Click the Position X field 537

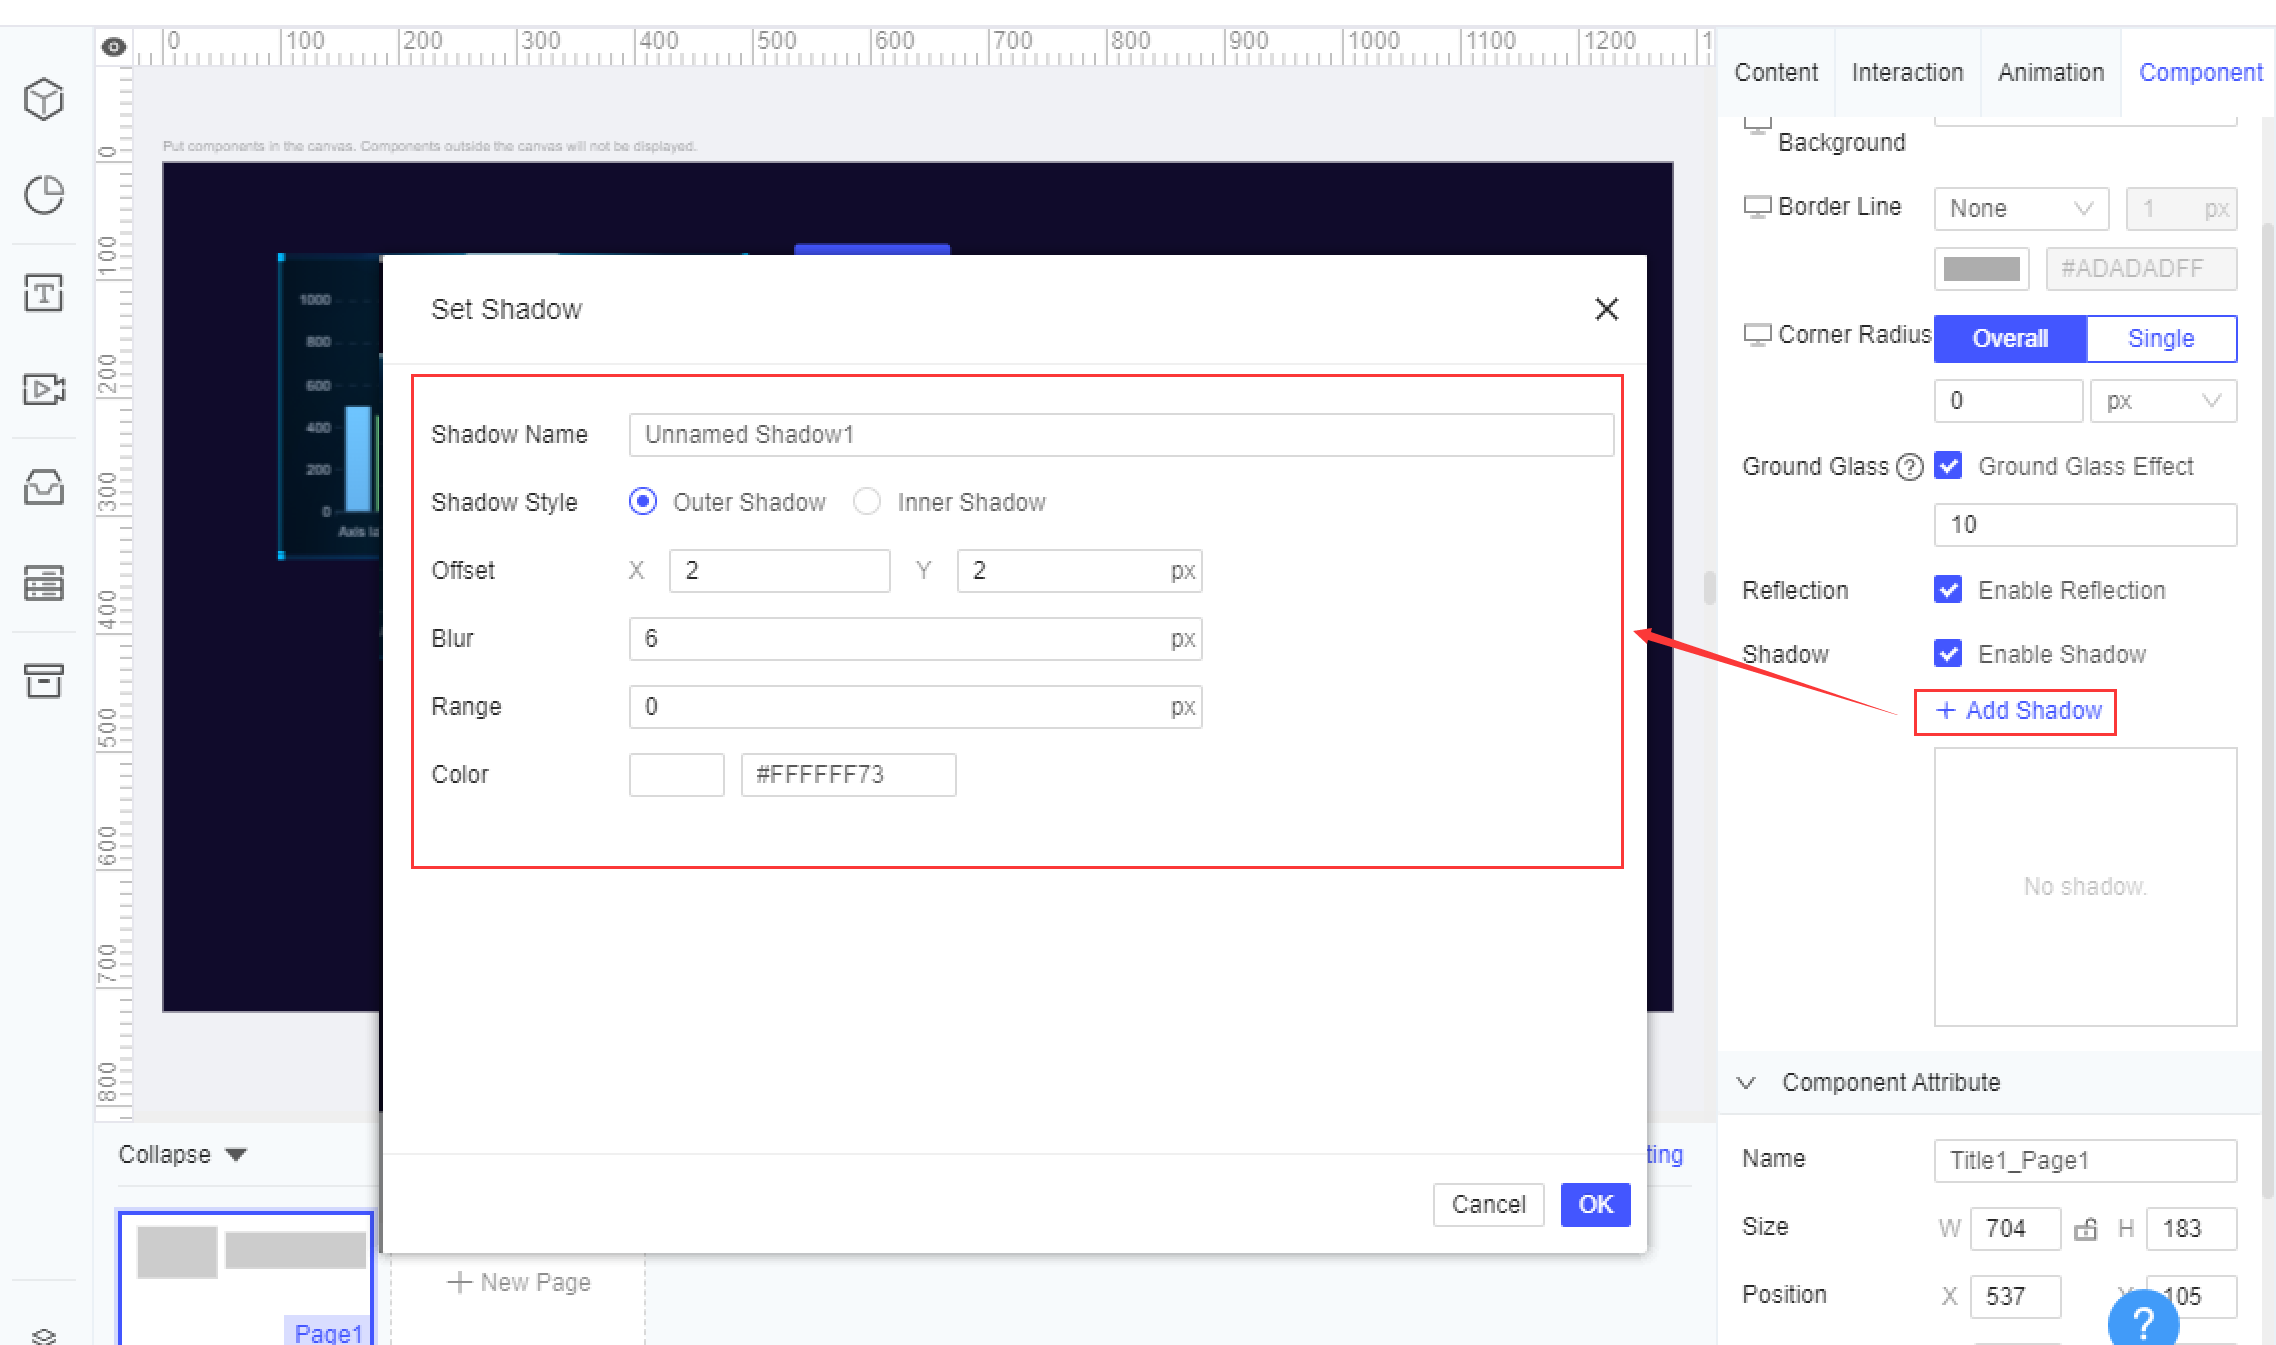[x=2015, y=1297]
